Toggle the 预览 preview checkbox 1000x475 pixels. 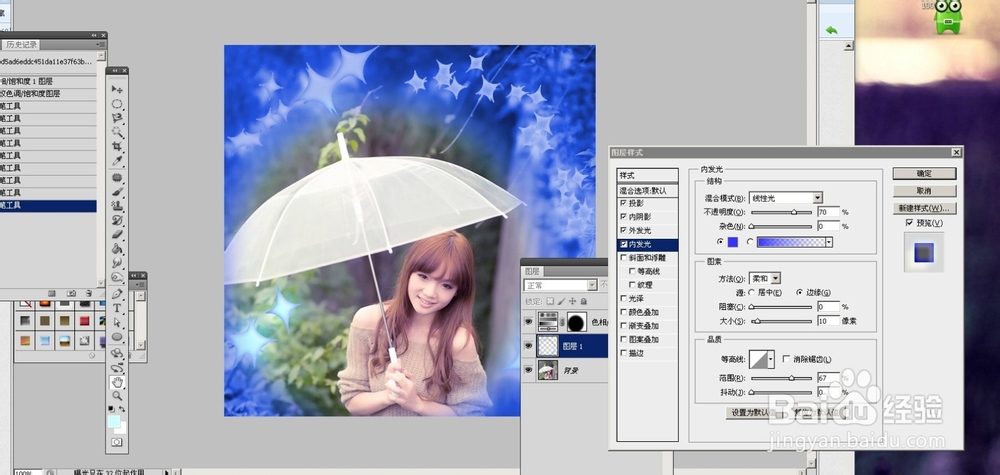pyautogui.click(x=909, y=223)
